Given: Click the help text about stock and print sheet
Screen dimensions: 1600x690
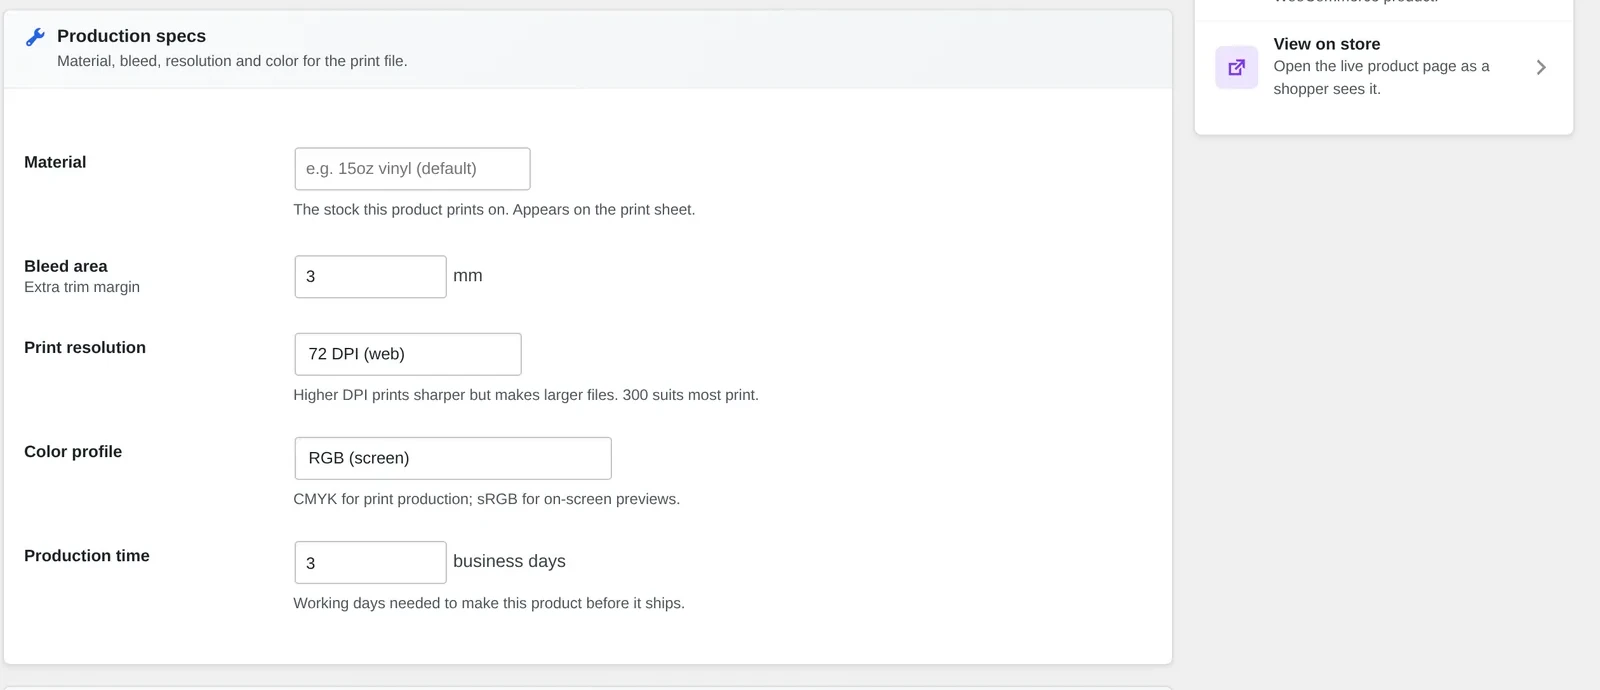Looking at the screenshot, I should (x=494, y=209).
